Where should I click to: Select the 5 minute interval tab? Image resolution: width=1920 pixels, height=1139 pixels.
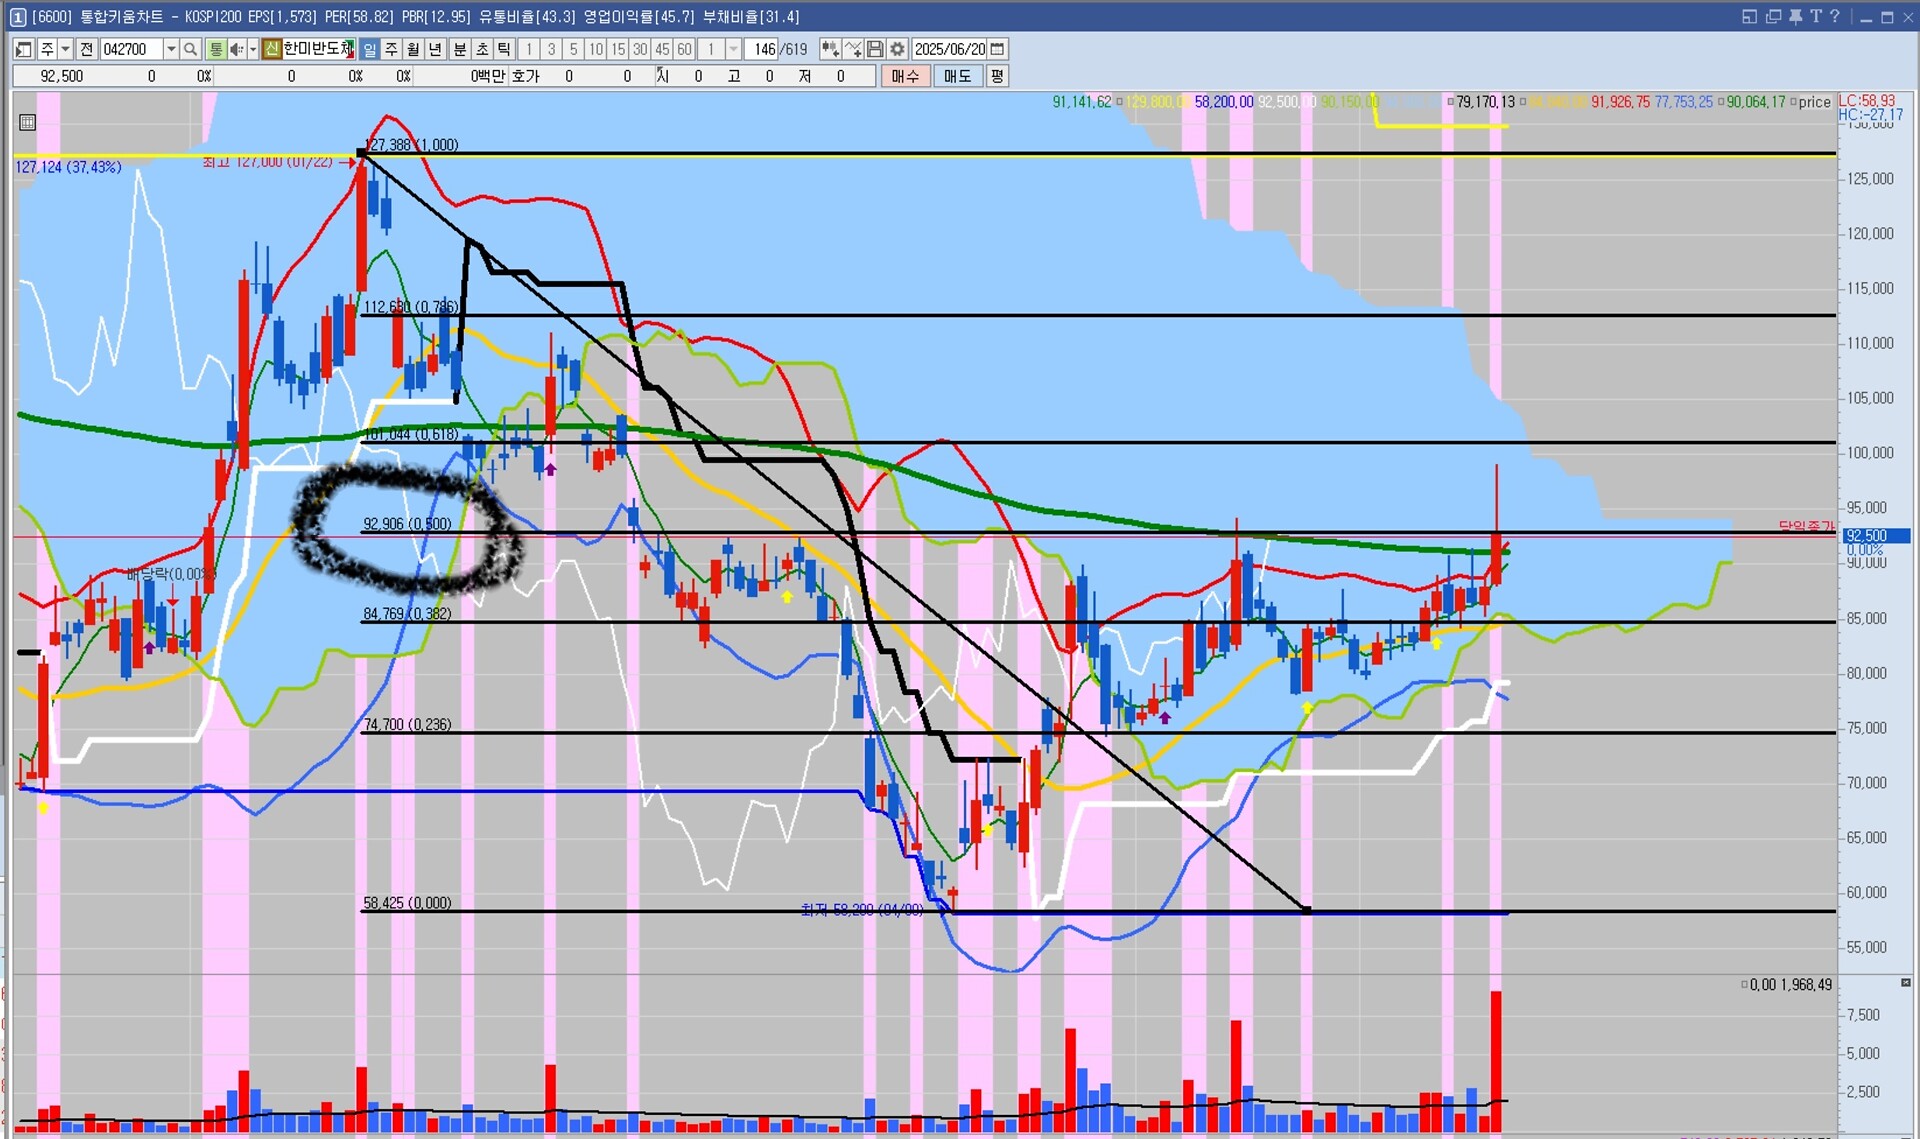coord(573,49)
